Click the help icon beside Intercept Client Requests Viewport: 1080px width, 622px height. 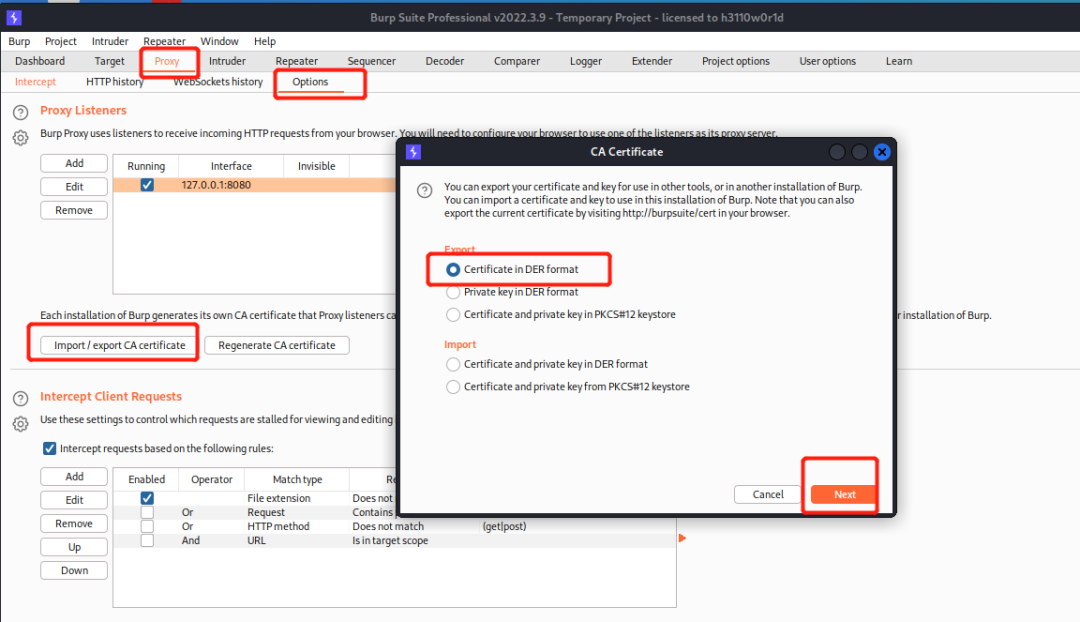[x=20, y=397]
